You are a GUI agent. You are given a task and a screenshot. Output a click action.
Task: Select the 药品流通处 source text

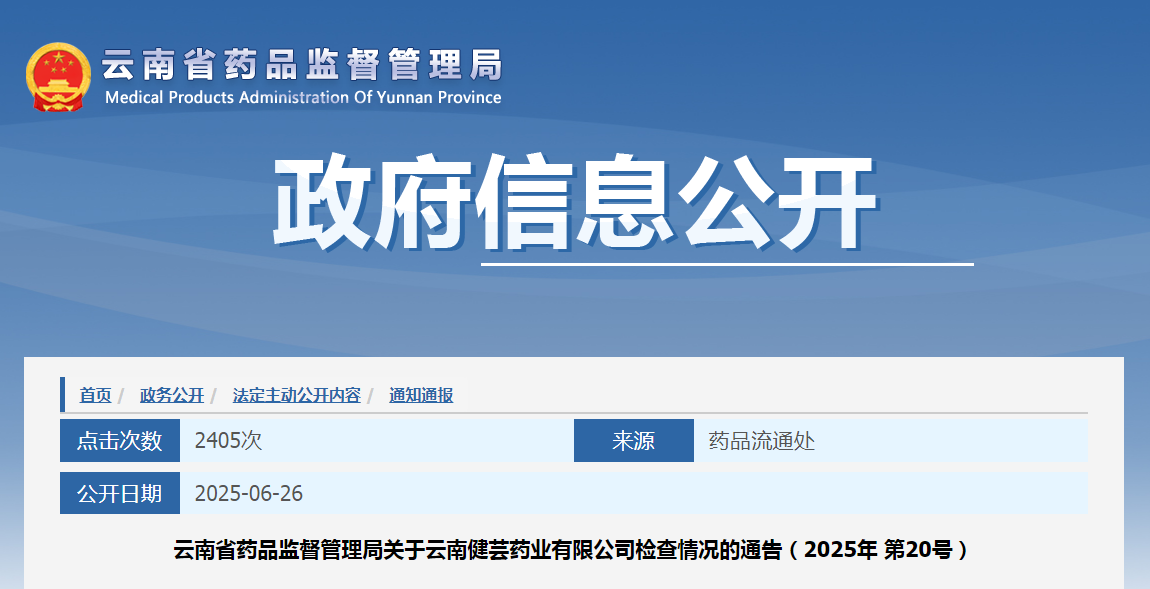pyautogui.click(x=761, y=440)
